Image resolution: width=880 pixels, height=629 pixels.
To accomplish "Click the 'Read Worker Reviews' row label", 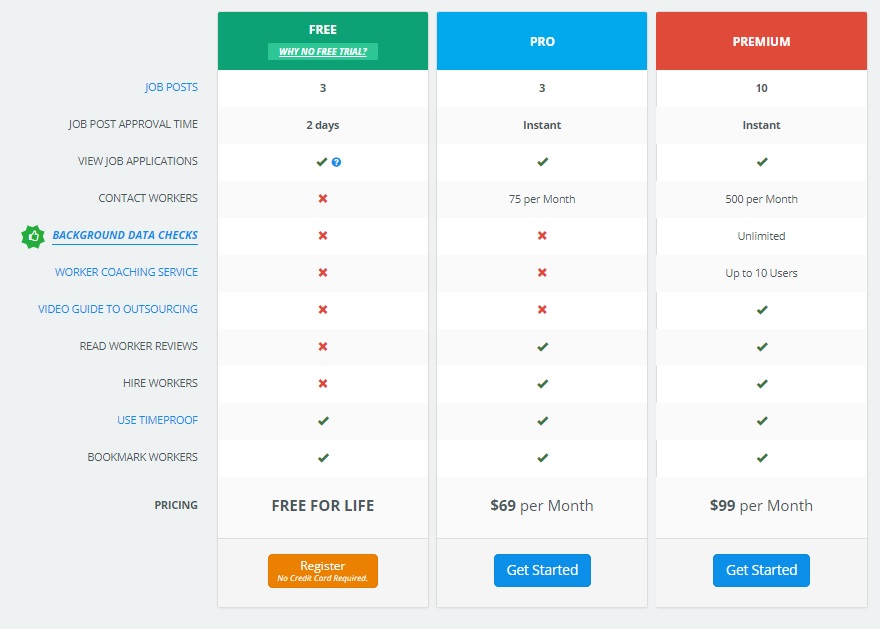I will pos(139,346).
